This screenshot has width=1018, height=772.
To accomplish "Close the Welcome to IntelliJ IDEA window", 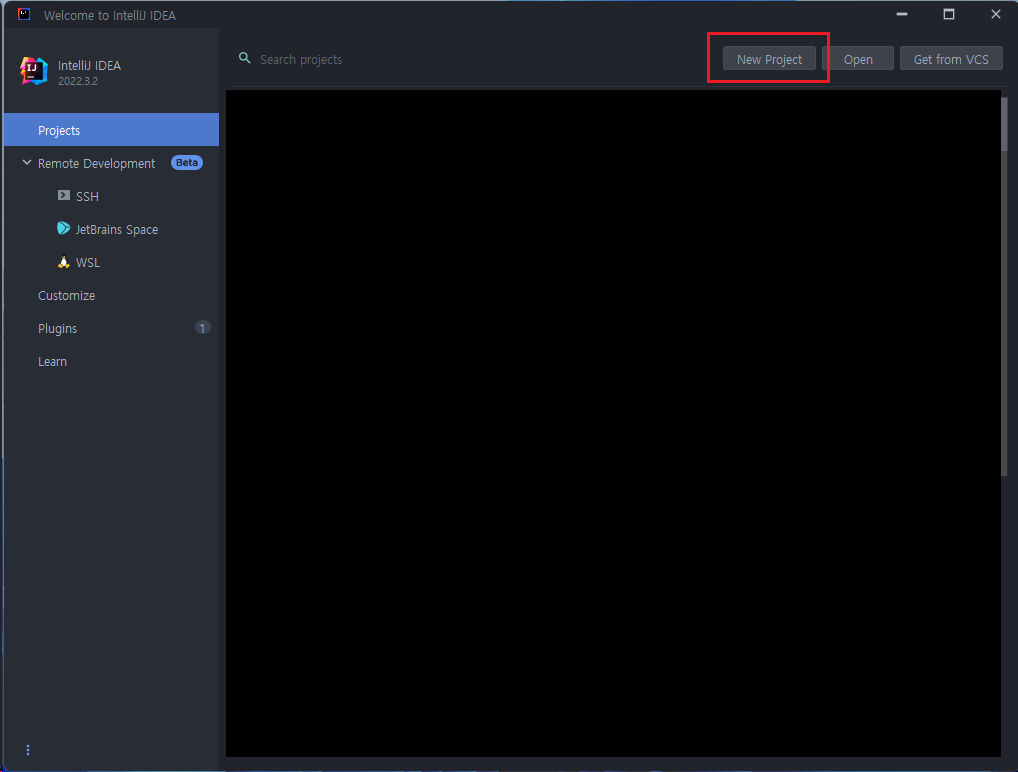I will 995,14.
